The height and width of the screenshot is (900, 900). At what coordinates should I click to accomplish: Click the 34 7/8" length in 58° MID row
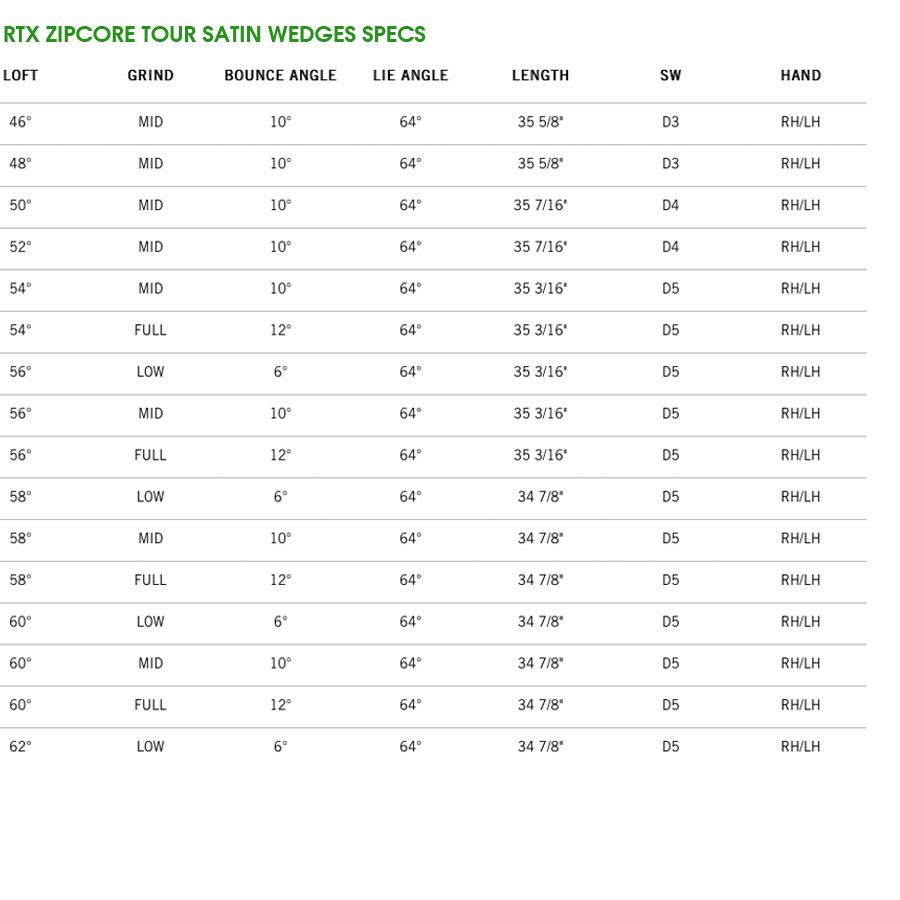click(x=540, y=538)
